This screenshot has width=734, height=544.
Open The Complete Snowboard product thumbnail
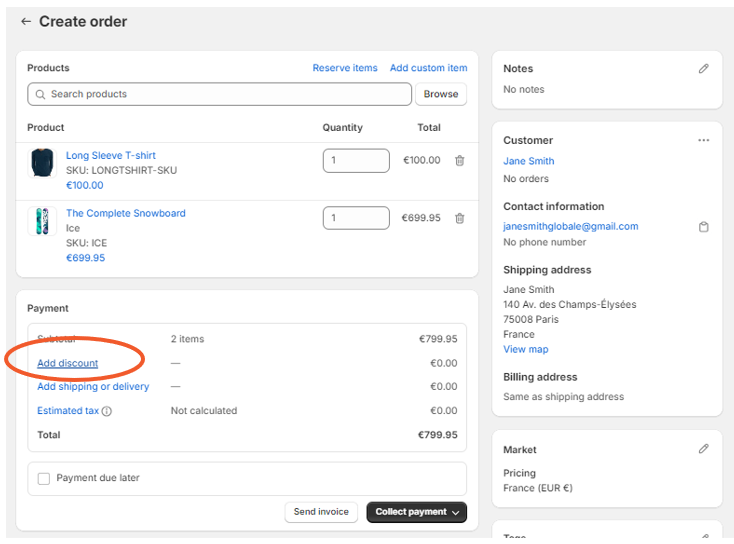click(x=42, y=222)
